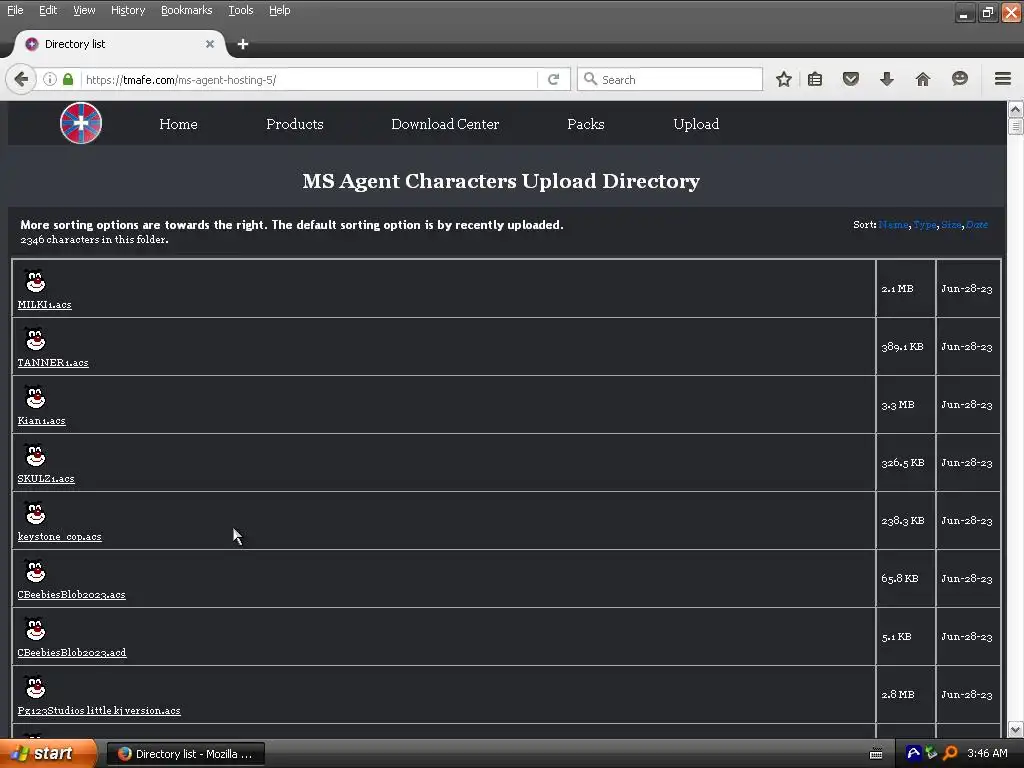The height and width of the screenshot is (768, 1024).
Task: Click the browser Back arrow button
Action: click(21, 80)
